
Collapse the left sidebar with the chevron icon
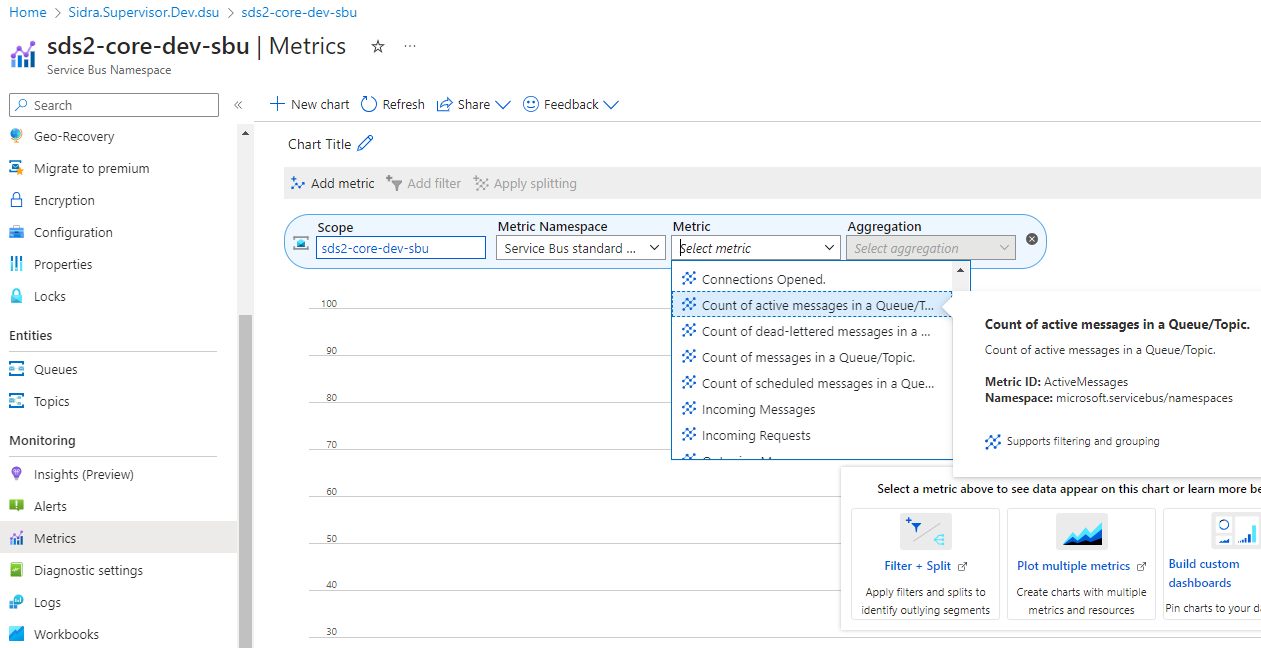[238, 105]
